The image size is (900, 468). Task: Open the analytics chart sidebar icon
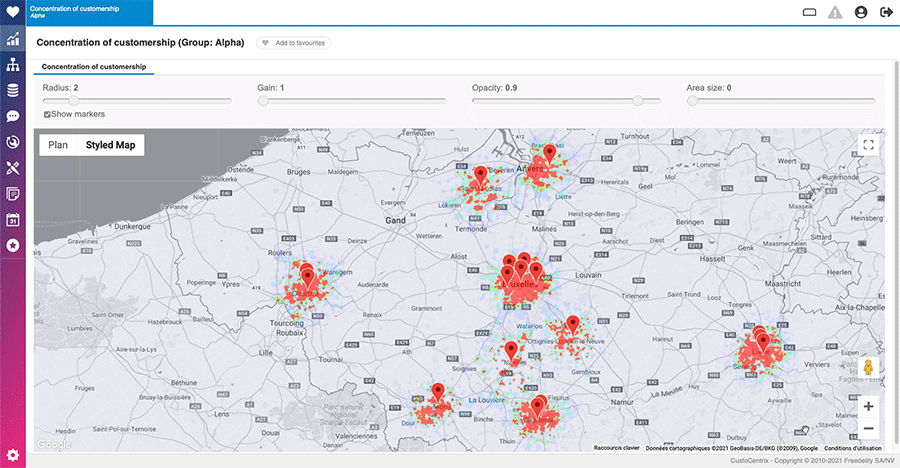13,40
